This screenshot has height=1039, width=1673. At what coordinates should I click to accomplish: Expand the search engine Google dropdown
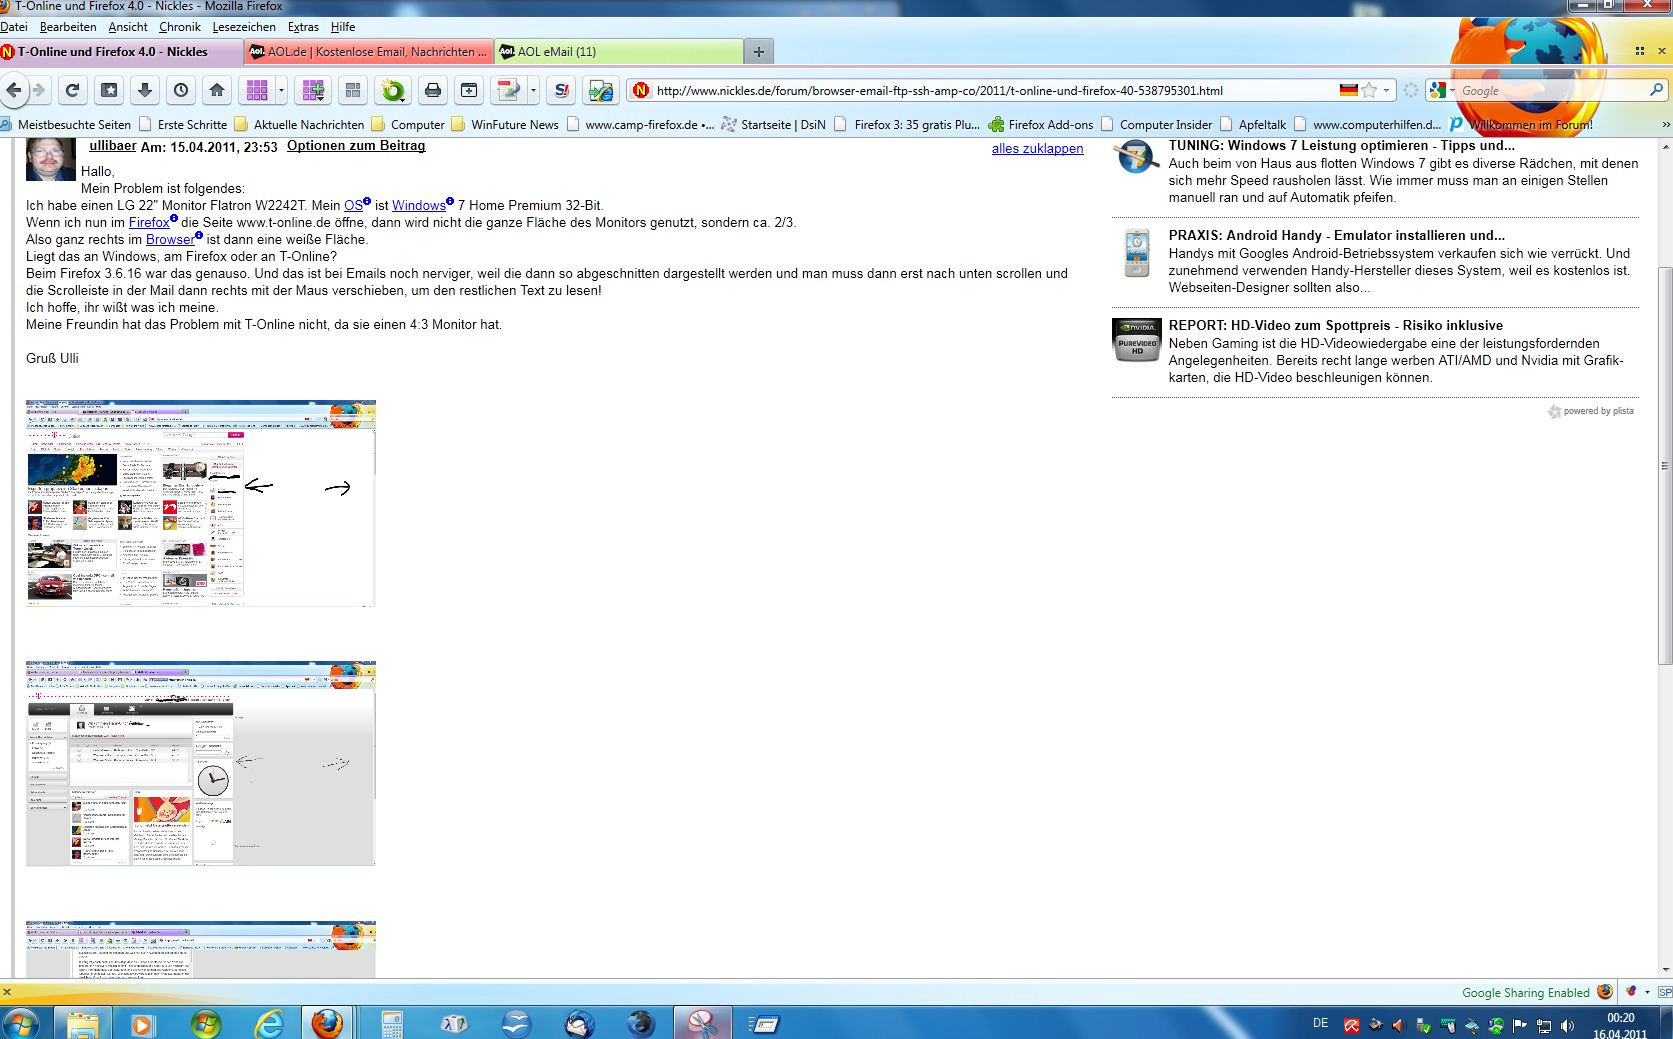[x=1442, y=90]
